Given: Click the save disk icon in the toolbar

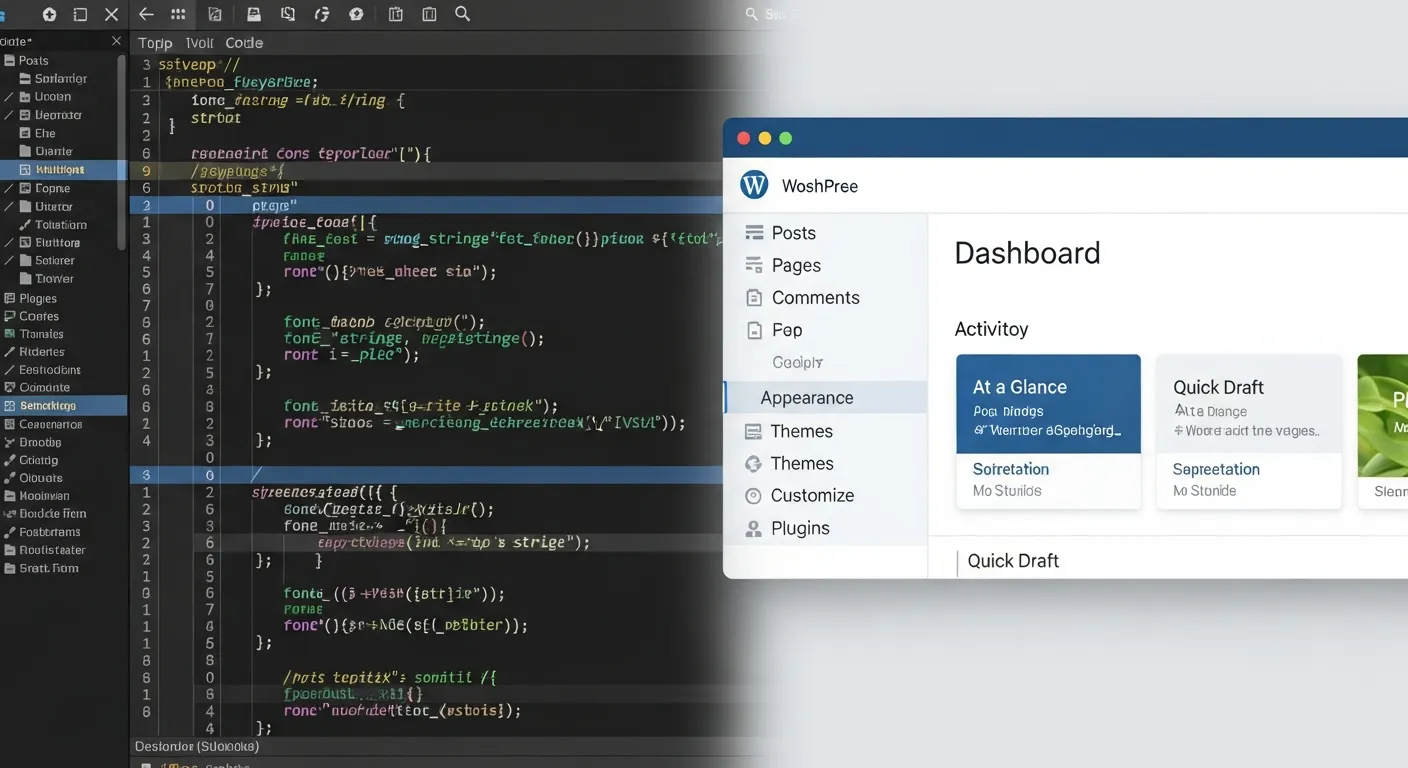Looking at the screenshot, I should coord(254,14).
